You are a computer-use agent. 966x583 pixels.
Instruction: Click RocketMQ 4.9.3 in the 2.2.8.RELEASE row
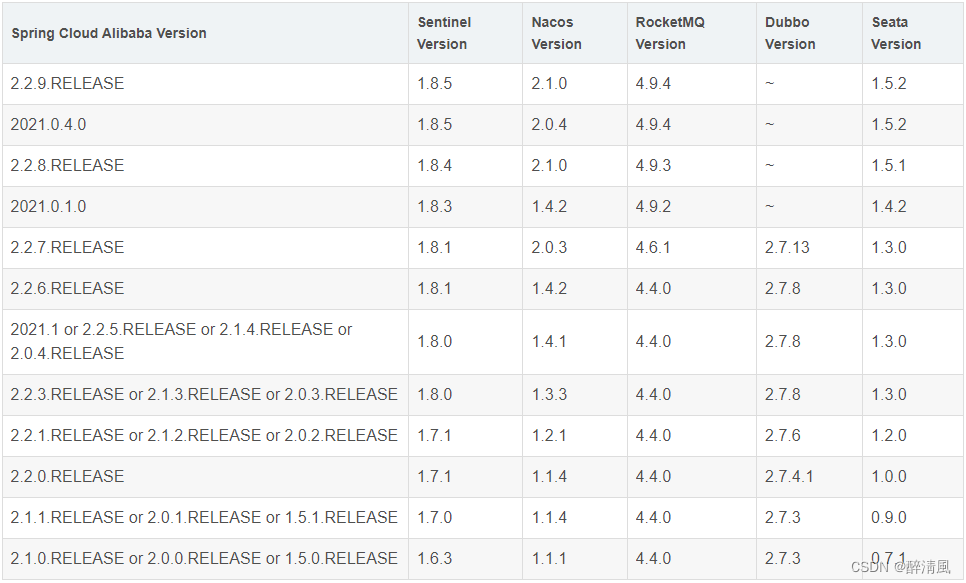(x=653, y=165)
